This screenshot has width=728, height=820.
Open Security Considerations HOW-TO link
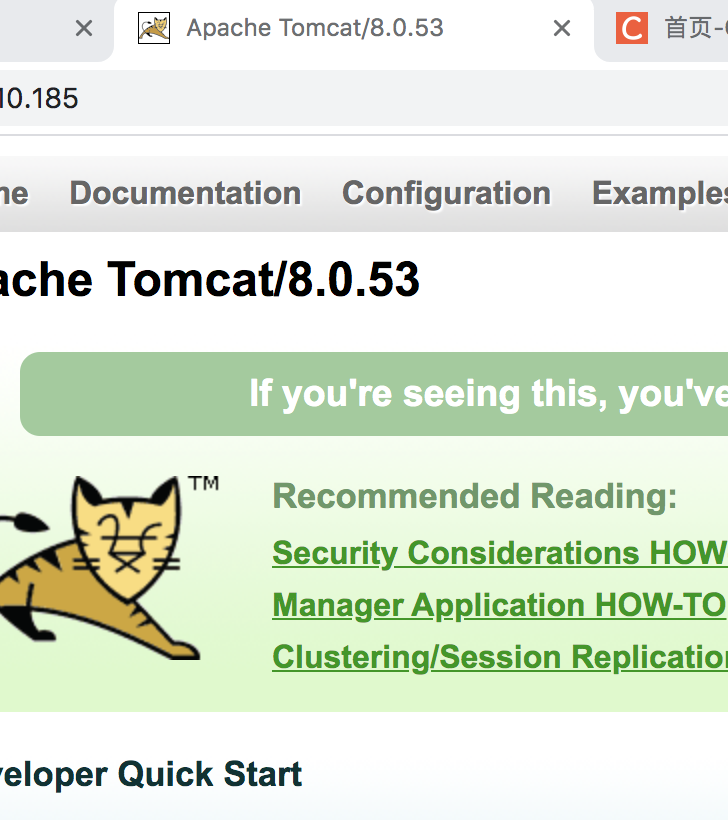pos(500,553)
